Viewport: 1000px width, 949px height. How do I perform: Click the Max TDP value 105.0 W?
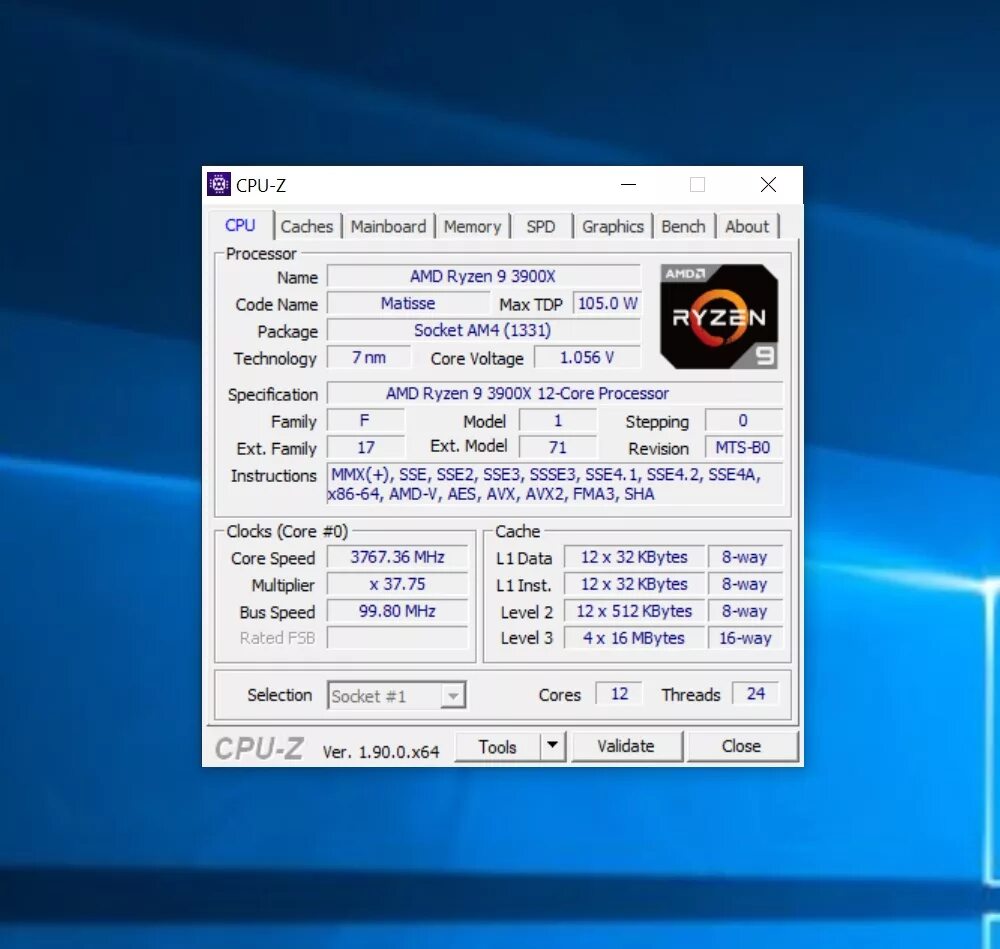[607, 304]
